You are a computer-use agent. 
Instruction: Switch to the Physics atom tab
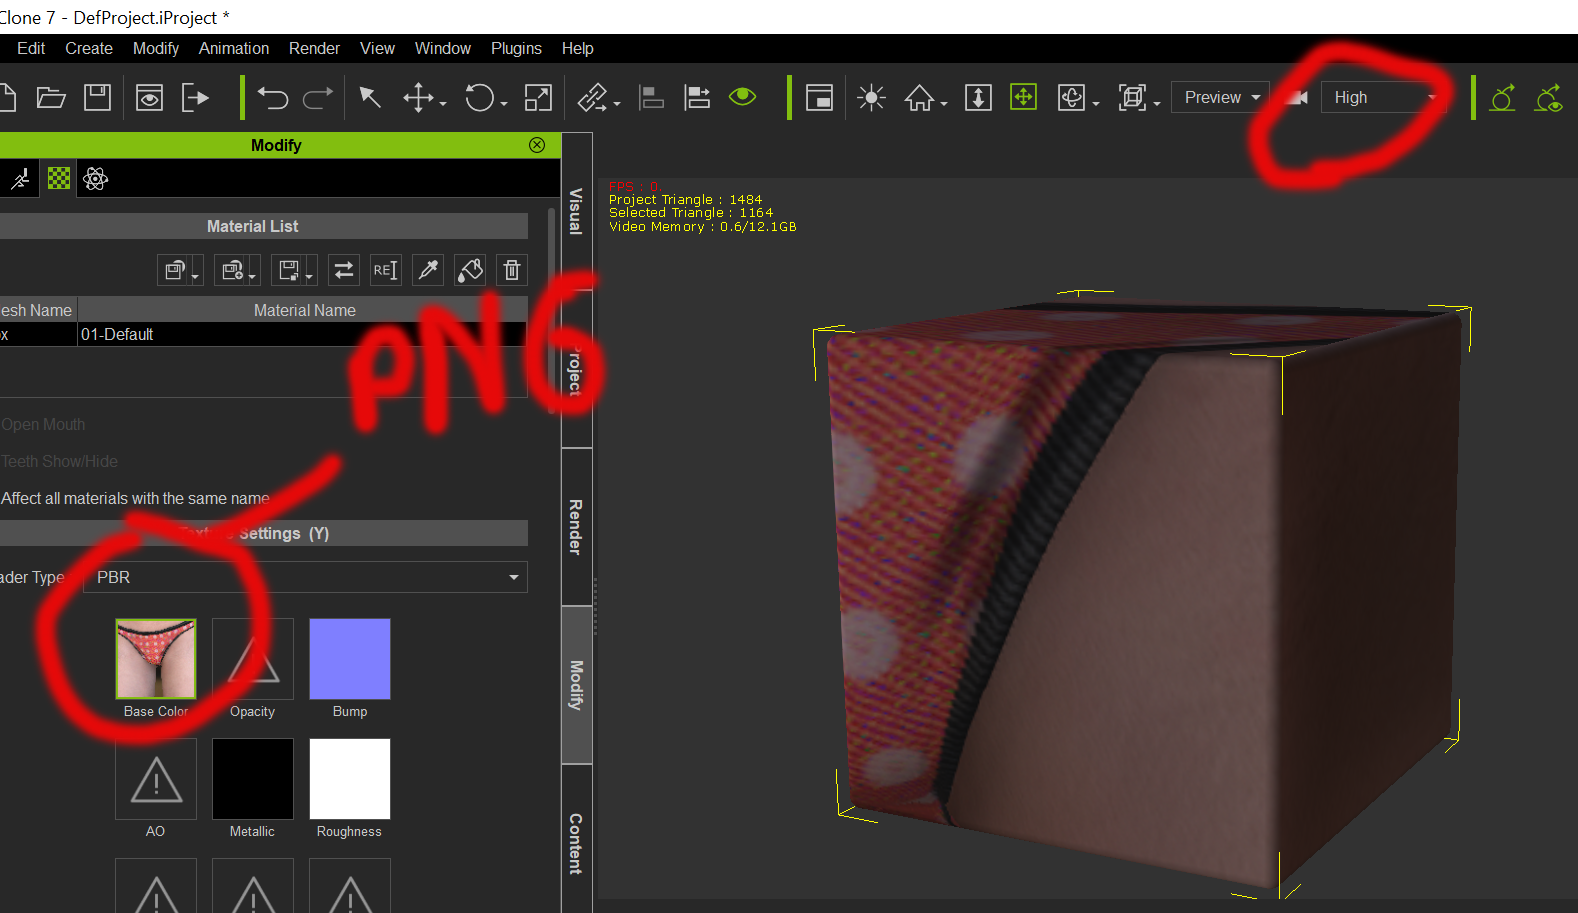[96, 179]
